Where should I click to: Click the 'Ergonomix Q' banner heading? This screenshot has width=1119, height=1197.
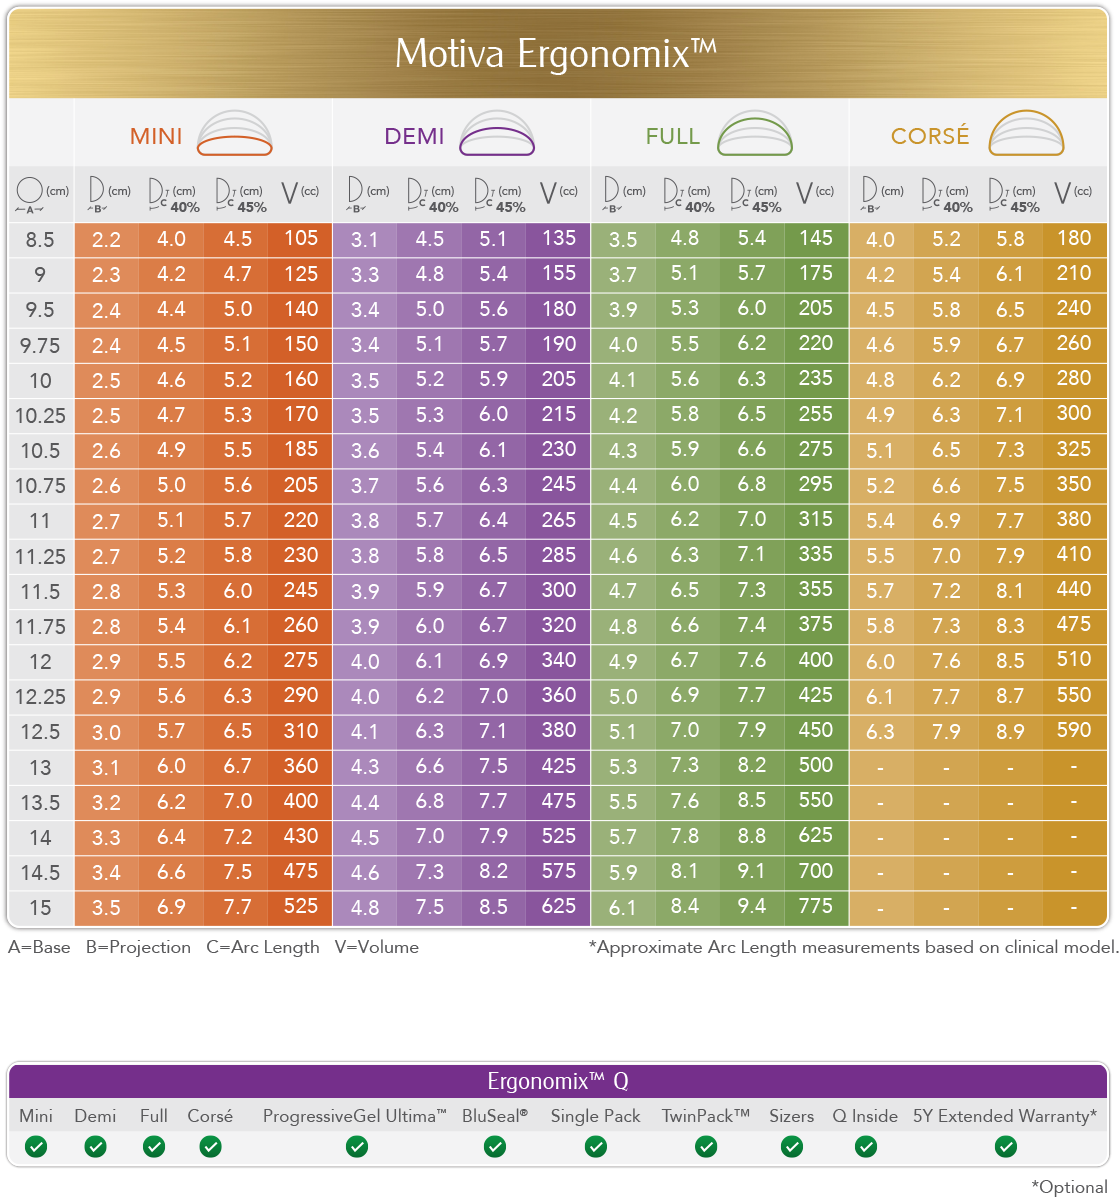coord(558,1081)
